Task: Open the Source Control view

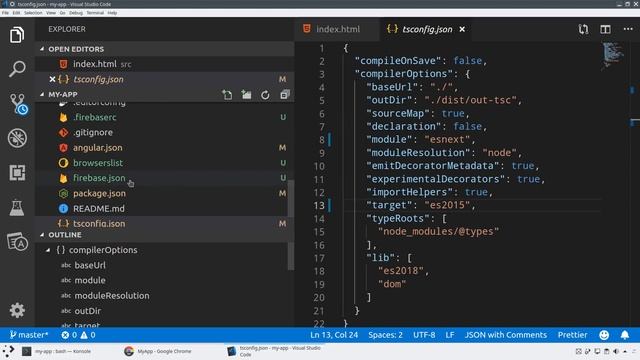Action: point(18,104)
